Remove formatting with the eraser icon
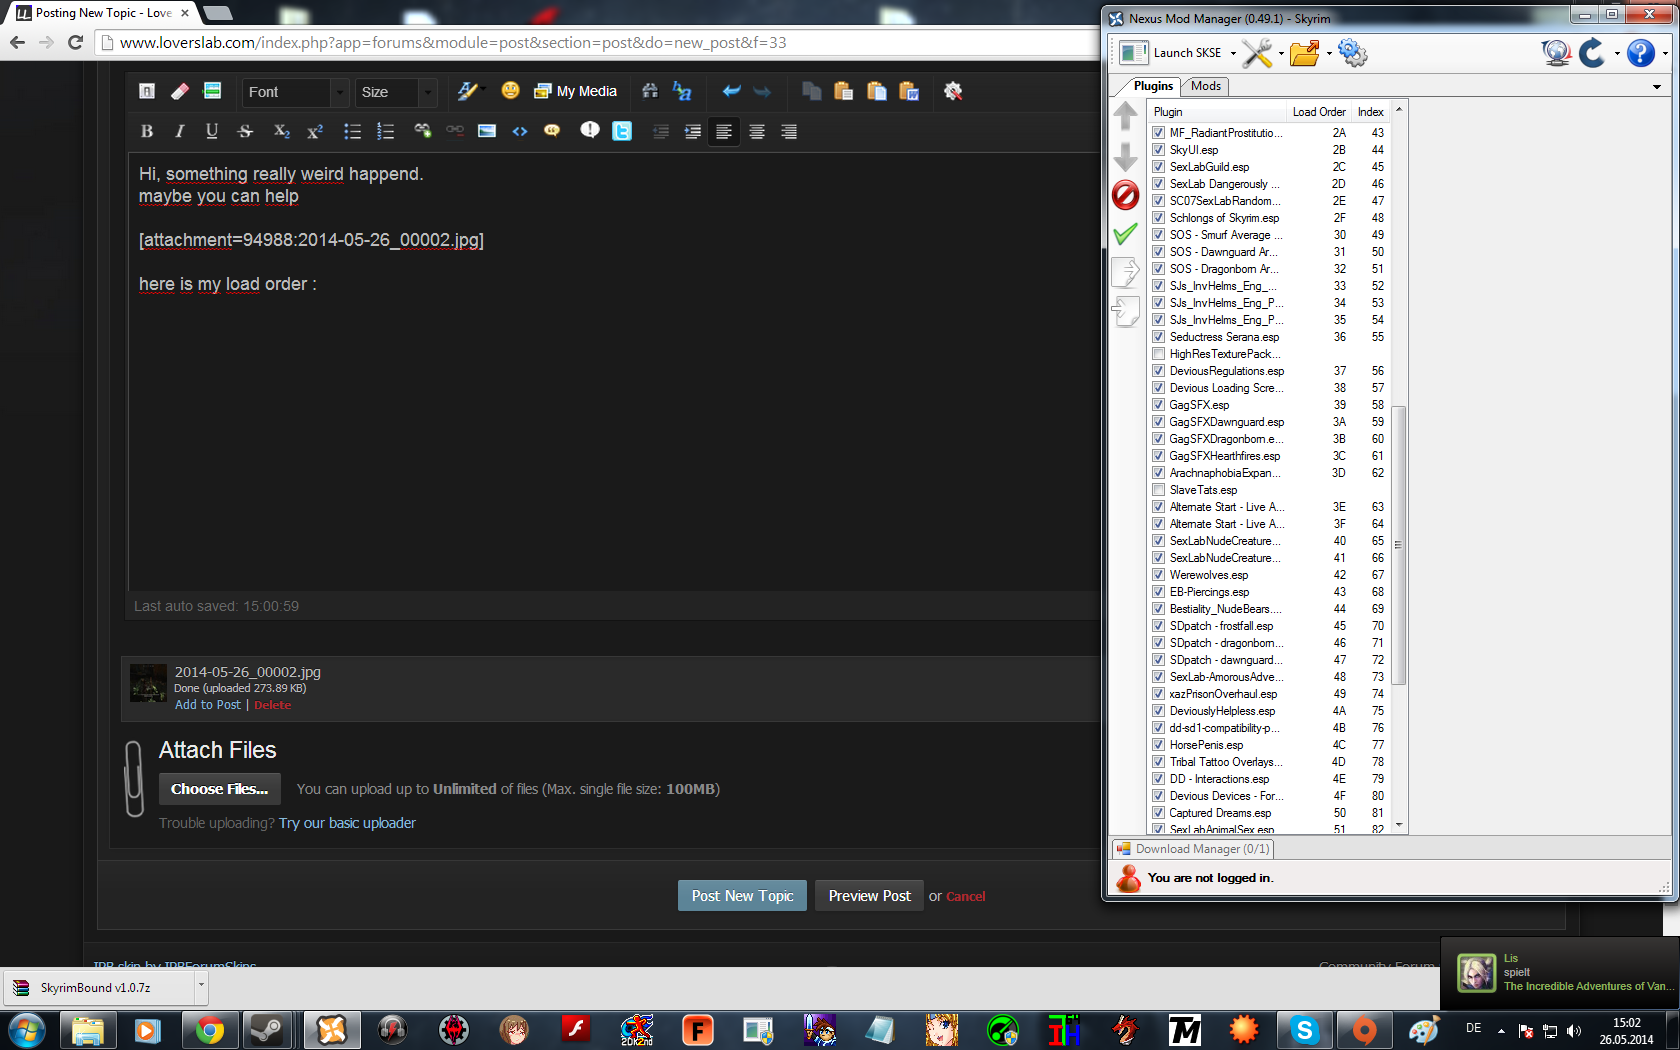 pyautogui.click(x=180, y=91)
